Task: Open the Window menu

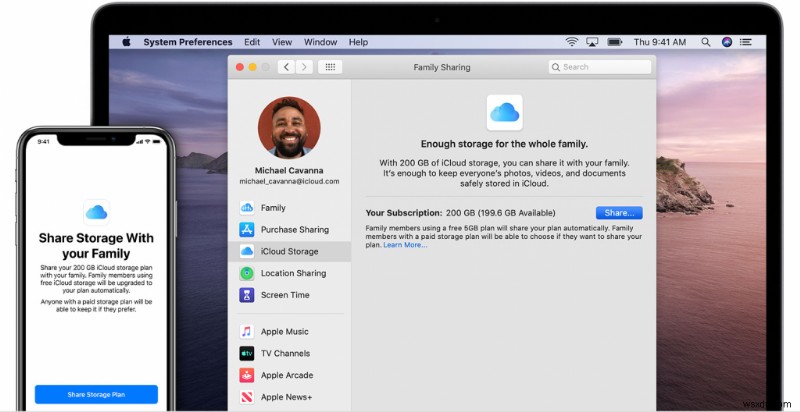Action: coord(320,42)
